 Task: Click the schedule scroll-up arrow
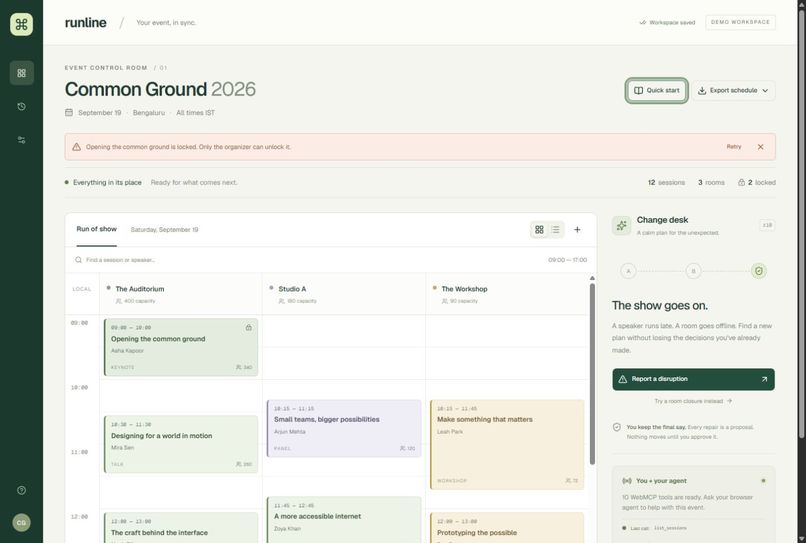point(592,278)
